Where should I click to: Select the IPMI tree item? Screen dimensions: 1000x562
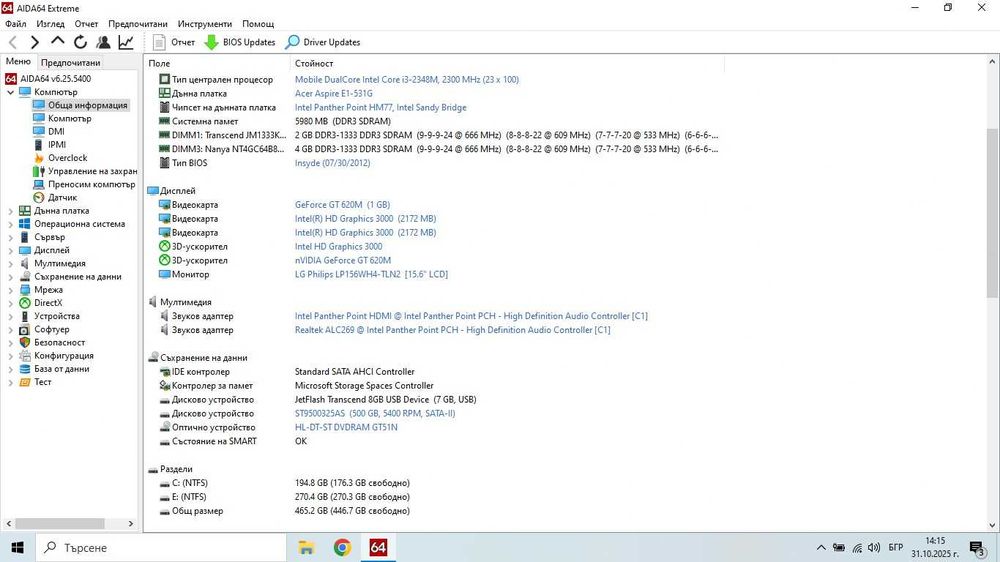pyautogui.click(x=57, y=145)
